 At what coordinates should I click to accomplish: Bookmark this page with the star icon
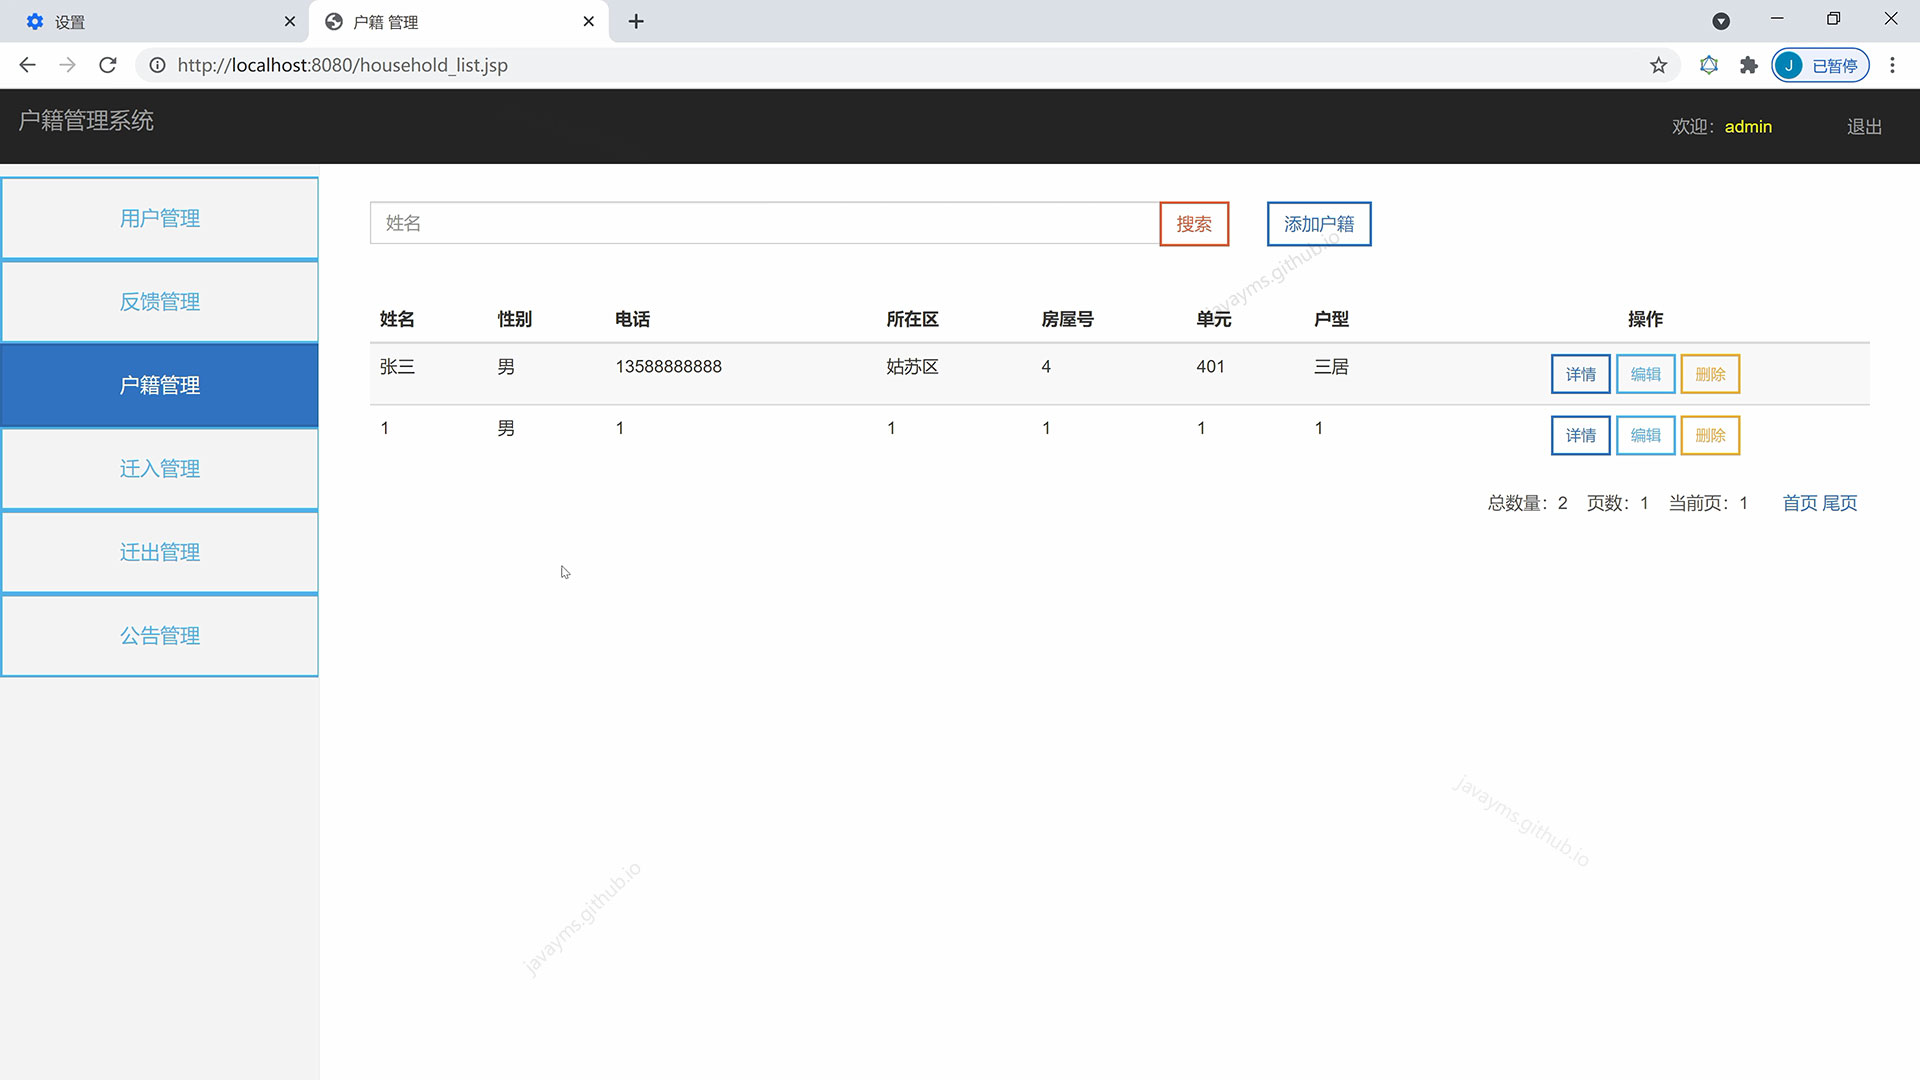1659,65
